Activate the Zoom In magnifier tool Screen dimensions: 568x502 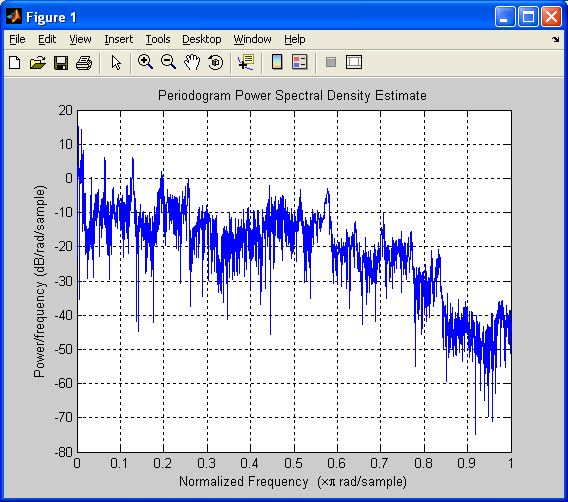coord(145,62)
